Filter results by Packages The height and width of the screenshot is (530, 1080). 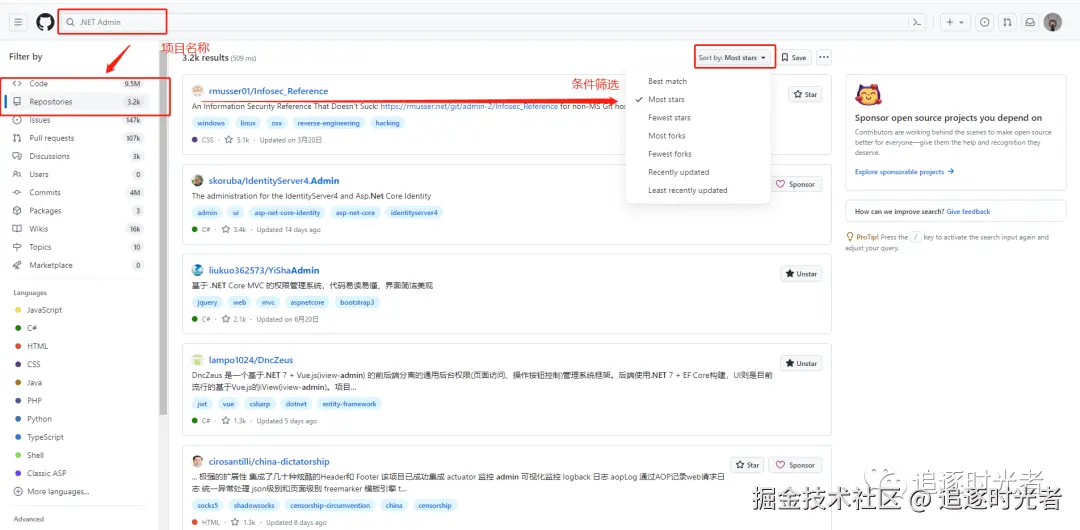(x=77, y=210)
